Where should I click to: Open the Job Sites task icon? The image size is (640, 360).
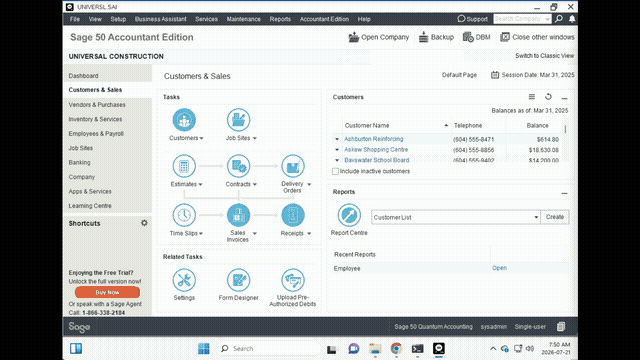click(238, 120)
